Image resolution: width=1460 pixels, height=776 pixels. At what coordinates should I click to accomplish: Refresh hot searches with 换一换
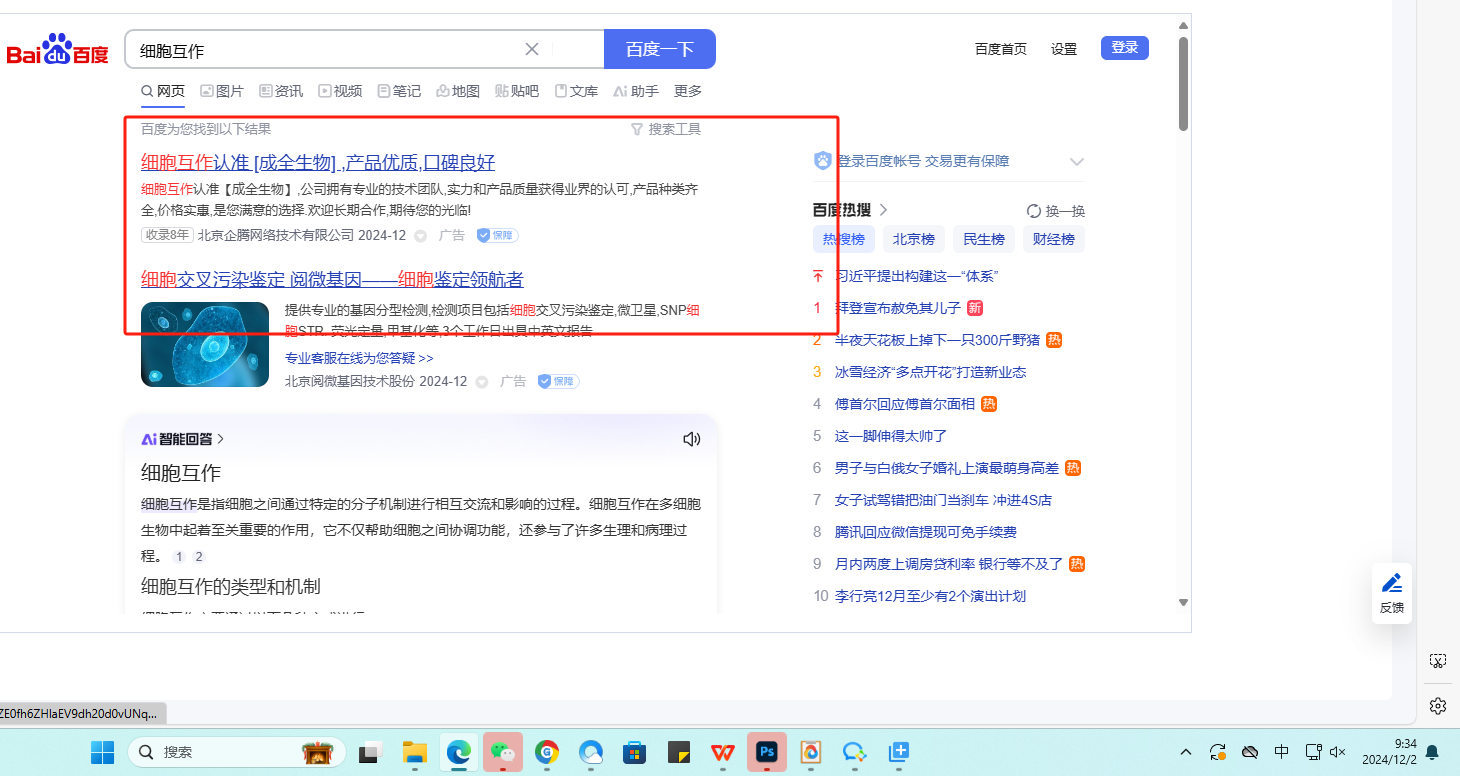pos(1055,211)
